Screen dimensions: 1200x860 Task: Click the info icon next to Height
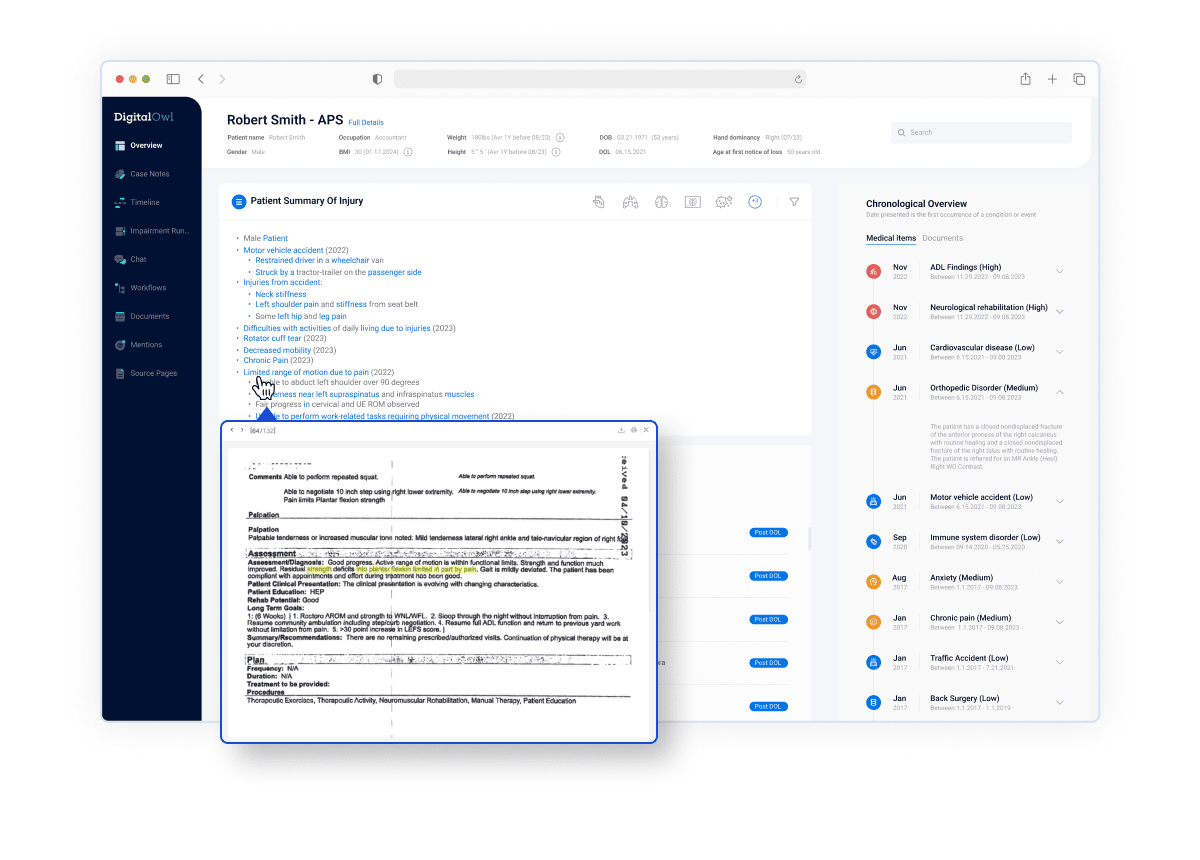point(558,152)
